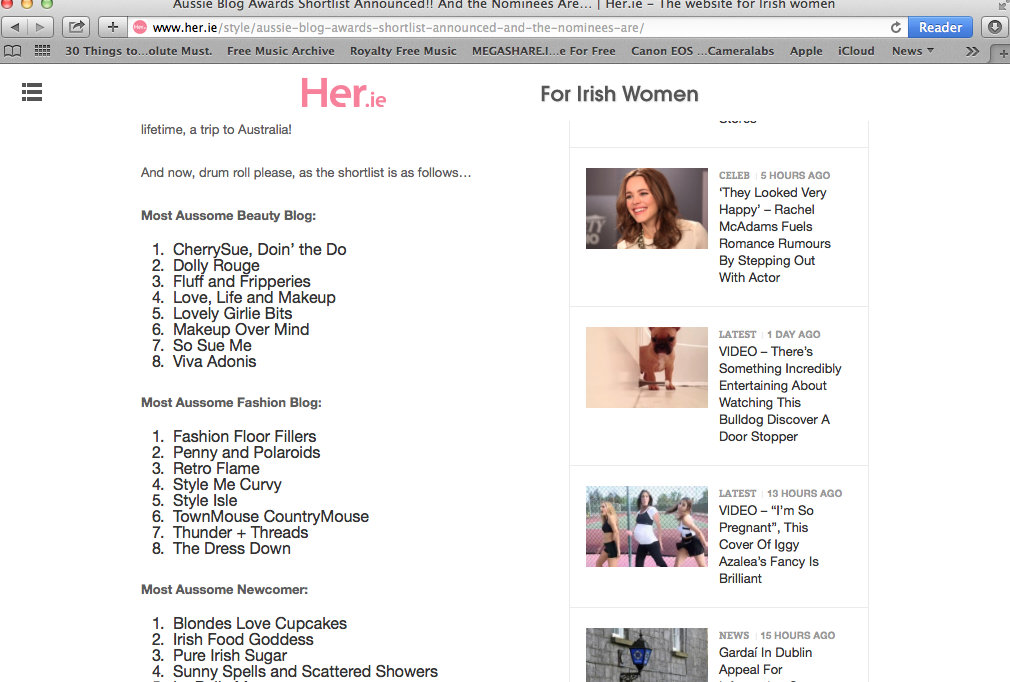The height and width of the screenshot is (682, 1010).
Task: Open 'VIDEO – I'm So Pregnant' article
Action: [x=768, y=544]
